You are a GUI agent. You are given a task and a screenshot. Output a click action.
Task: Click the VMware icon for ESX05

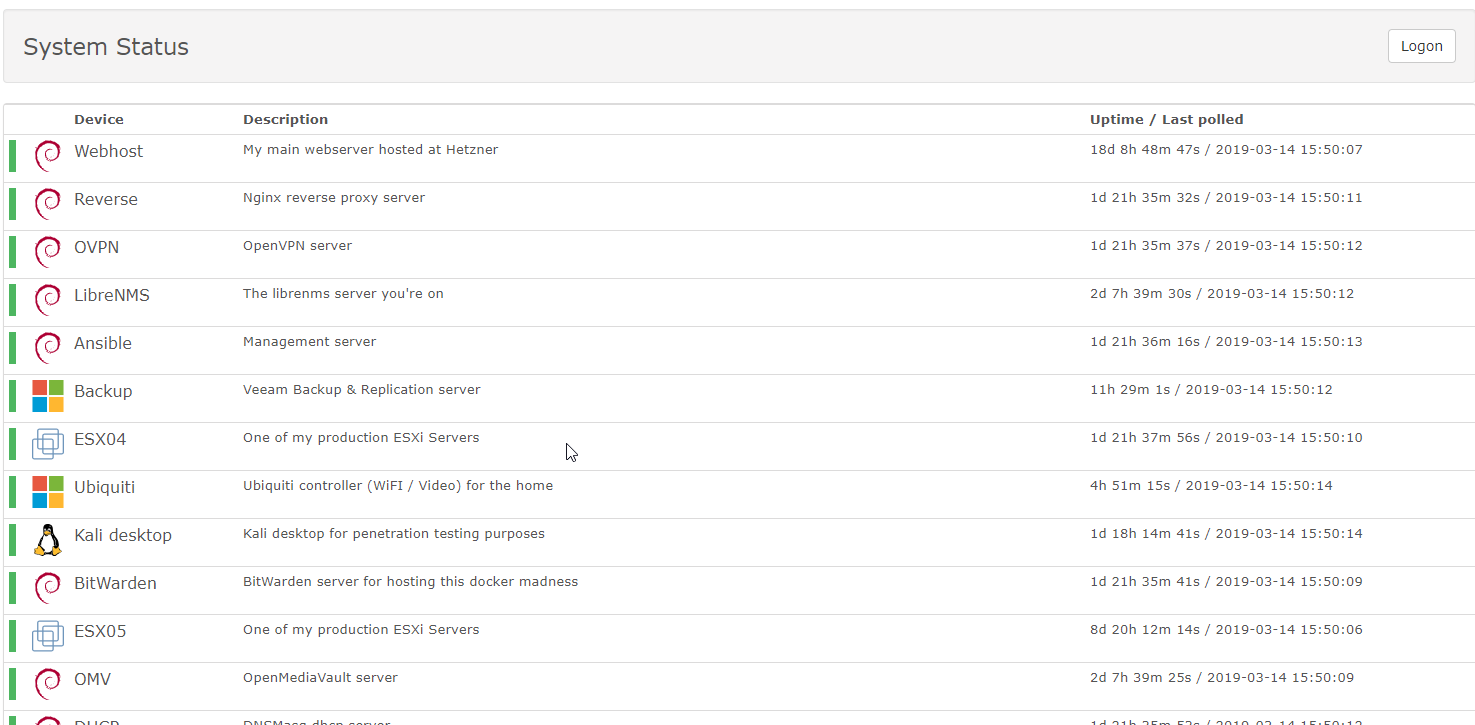click(47, 636)
